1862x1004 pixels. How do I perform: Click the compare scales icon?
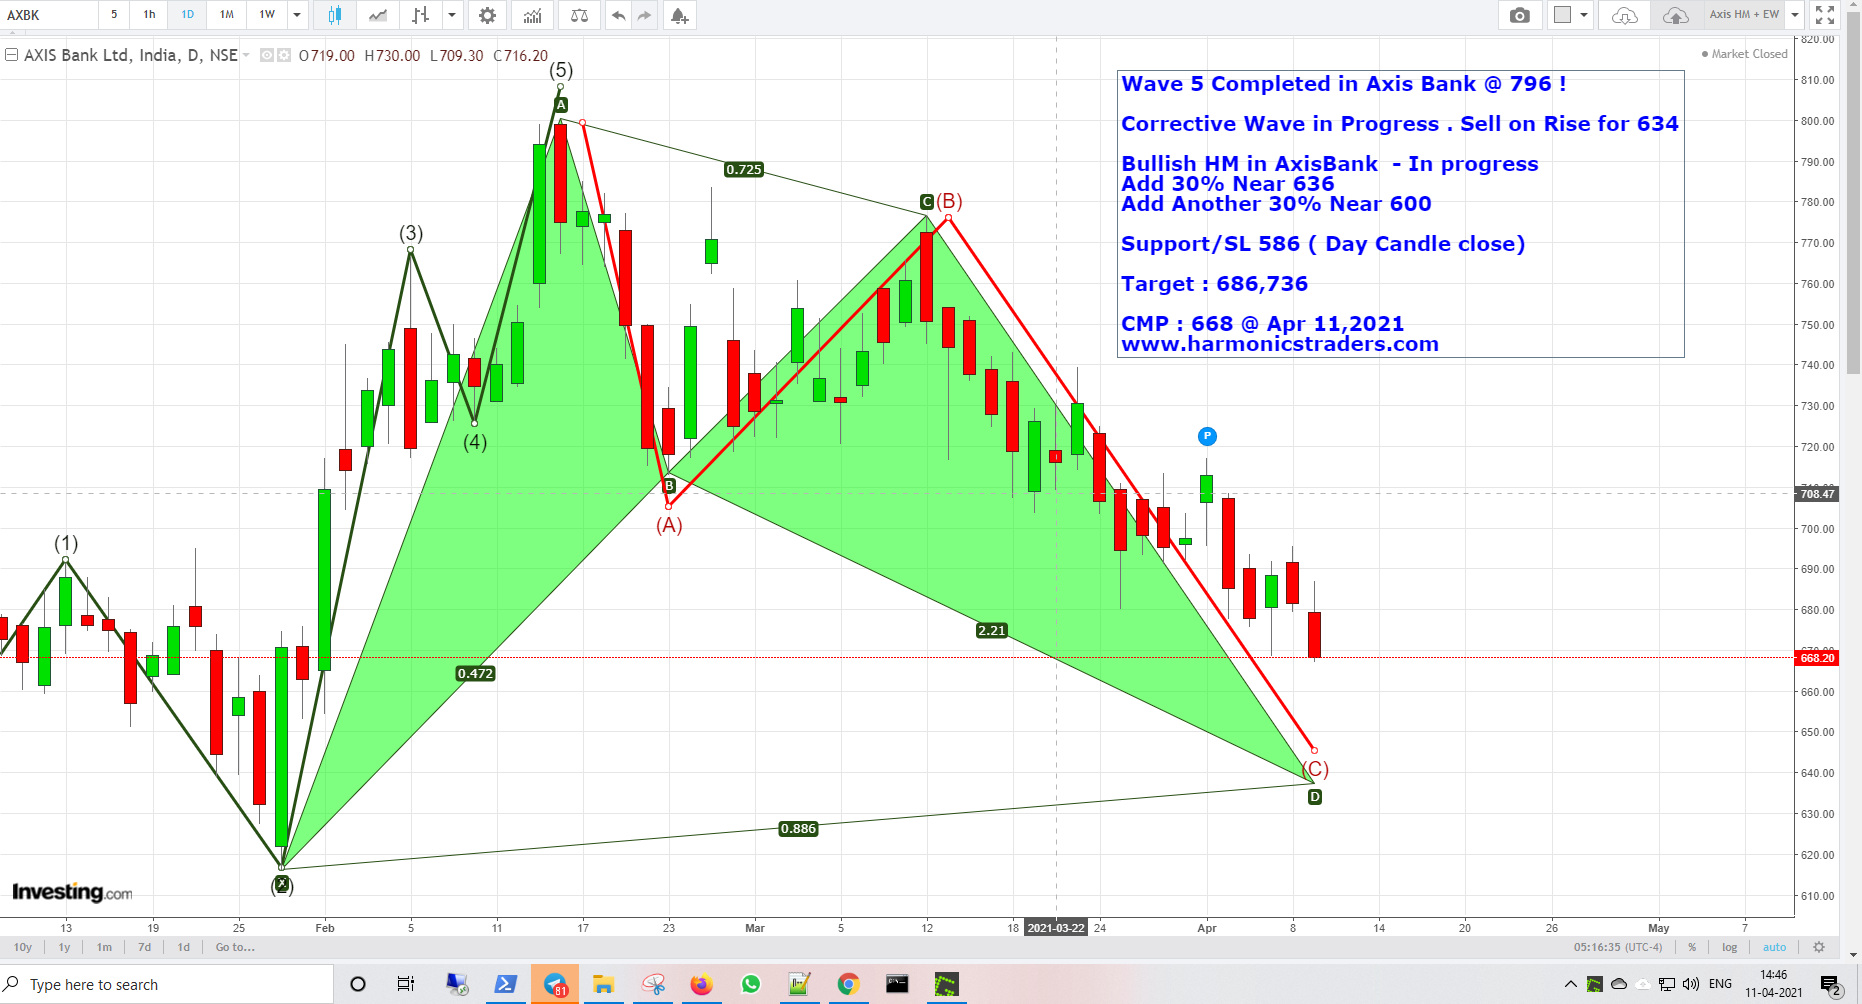click(580, 15)
